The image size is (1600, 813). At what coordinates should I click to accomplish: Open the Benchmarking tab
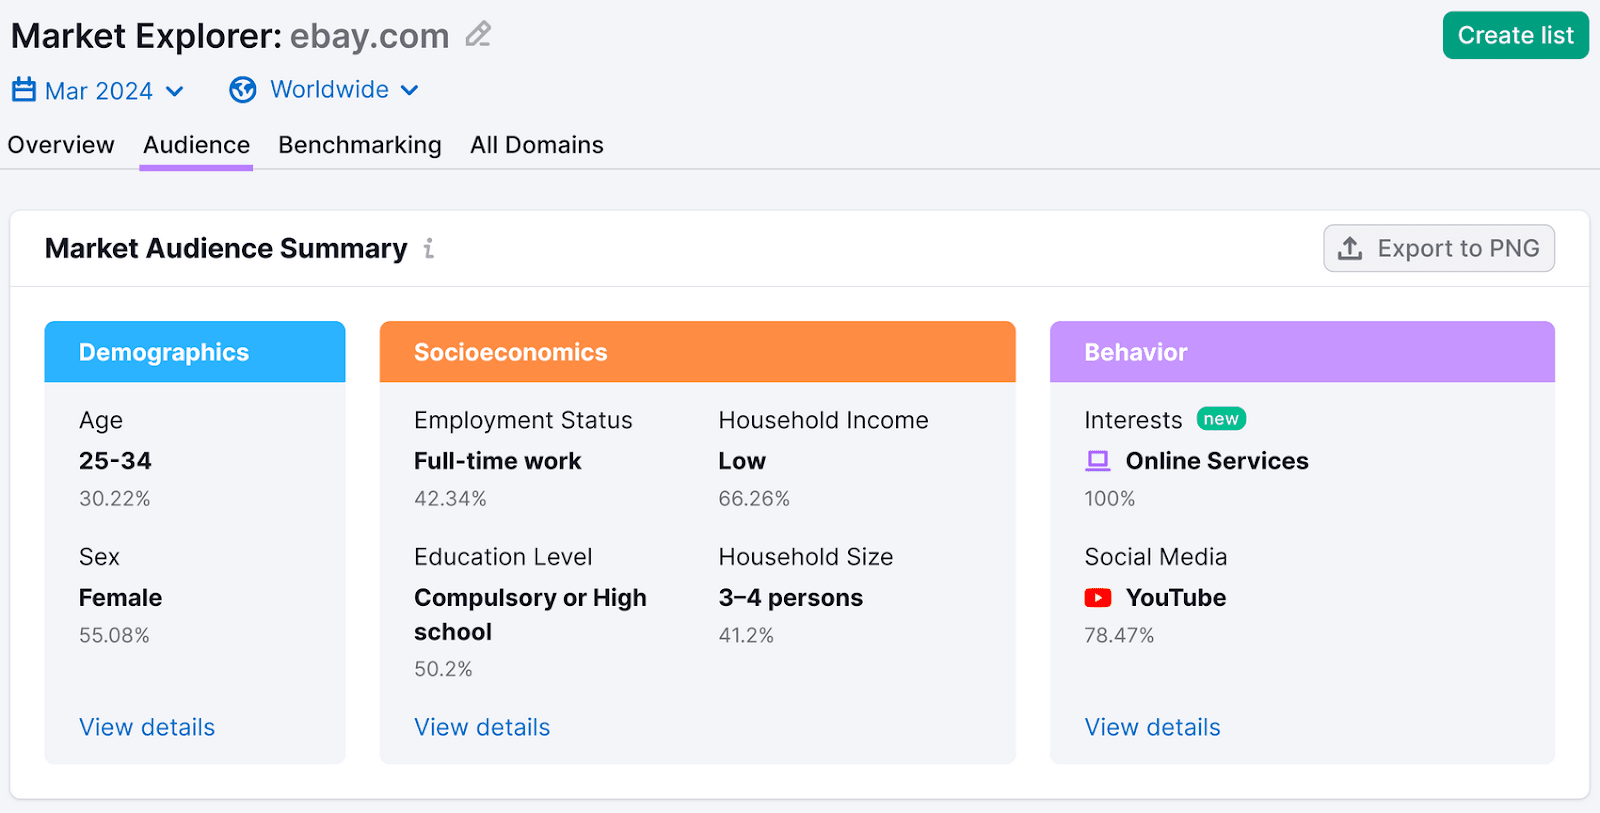click(x=359, y=144)
